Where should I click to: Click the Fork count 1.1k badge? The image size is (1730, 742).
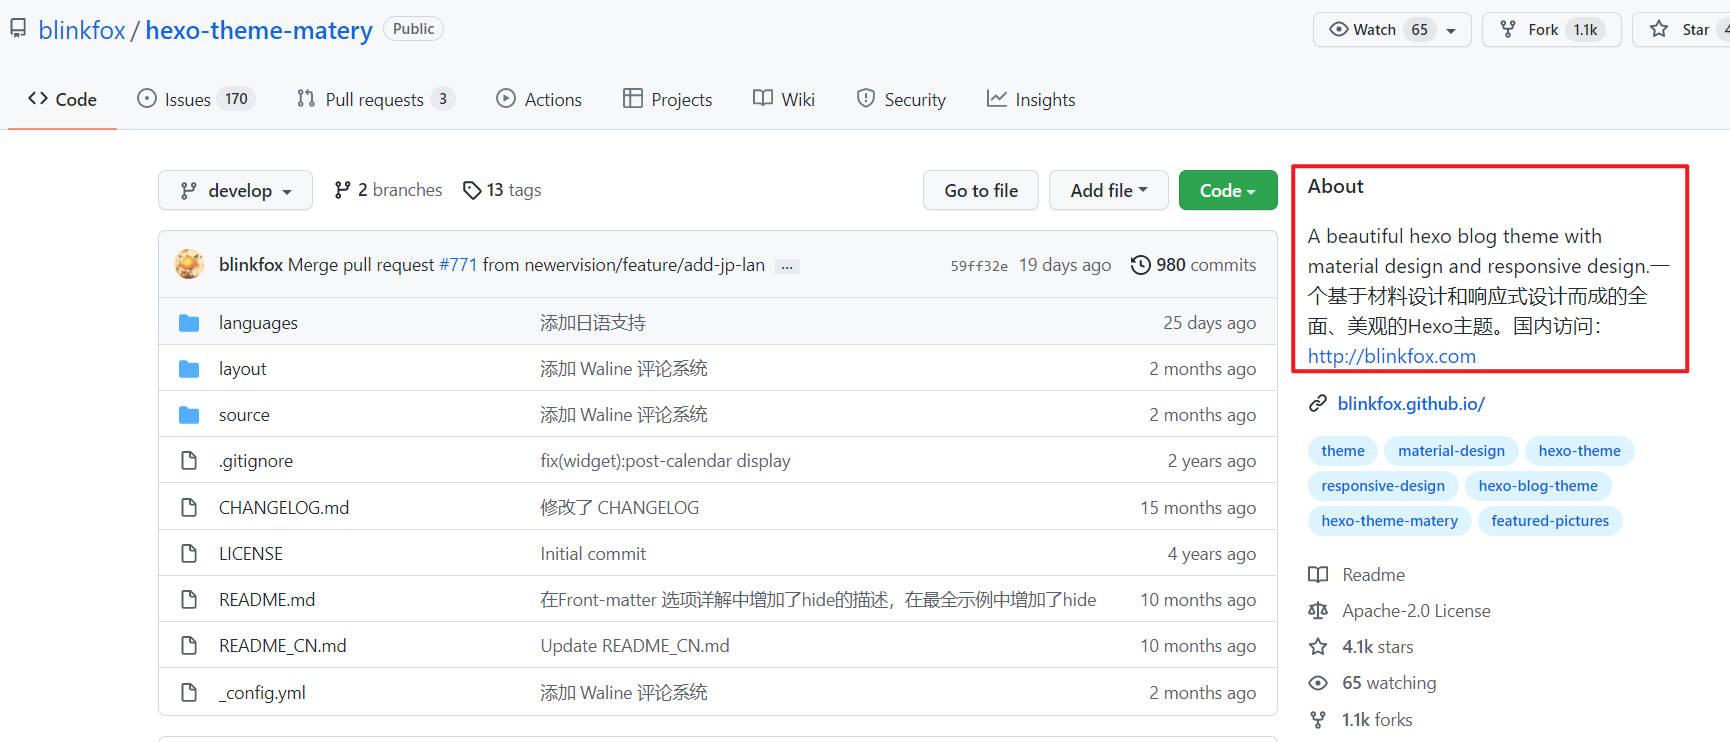[x=1585, y=30]
